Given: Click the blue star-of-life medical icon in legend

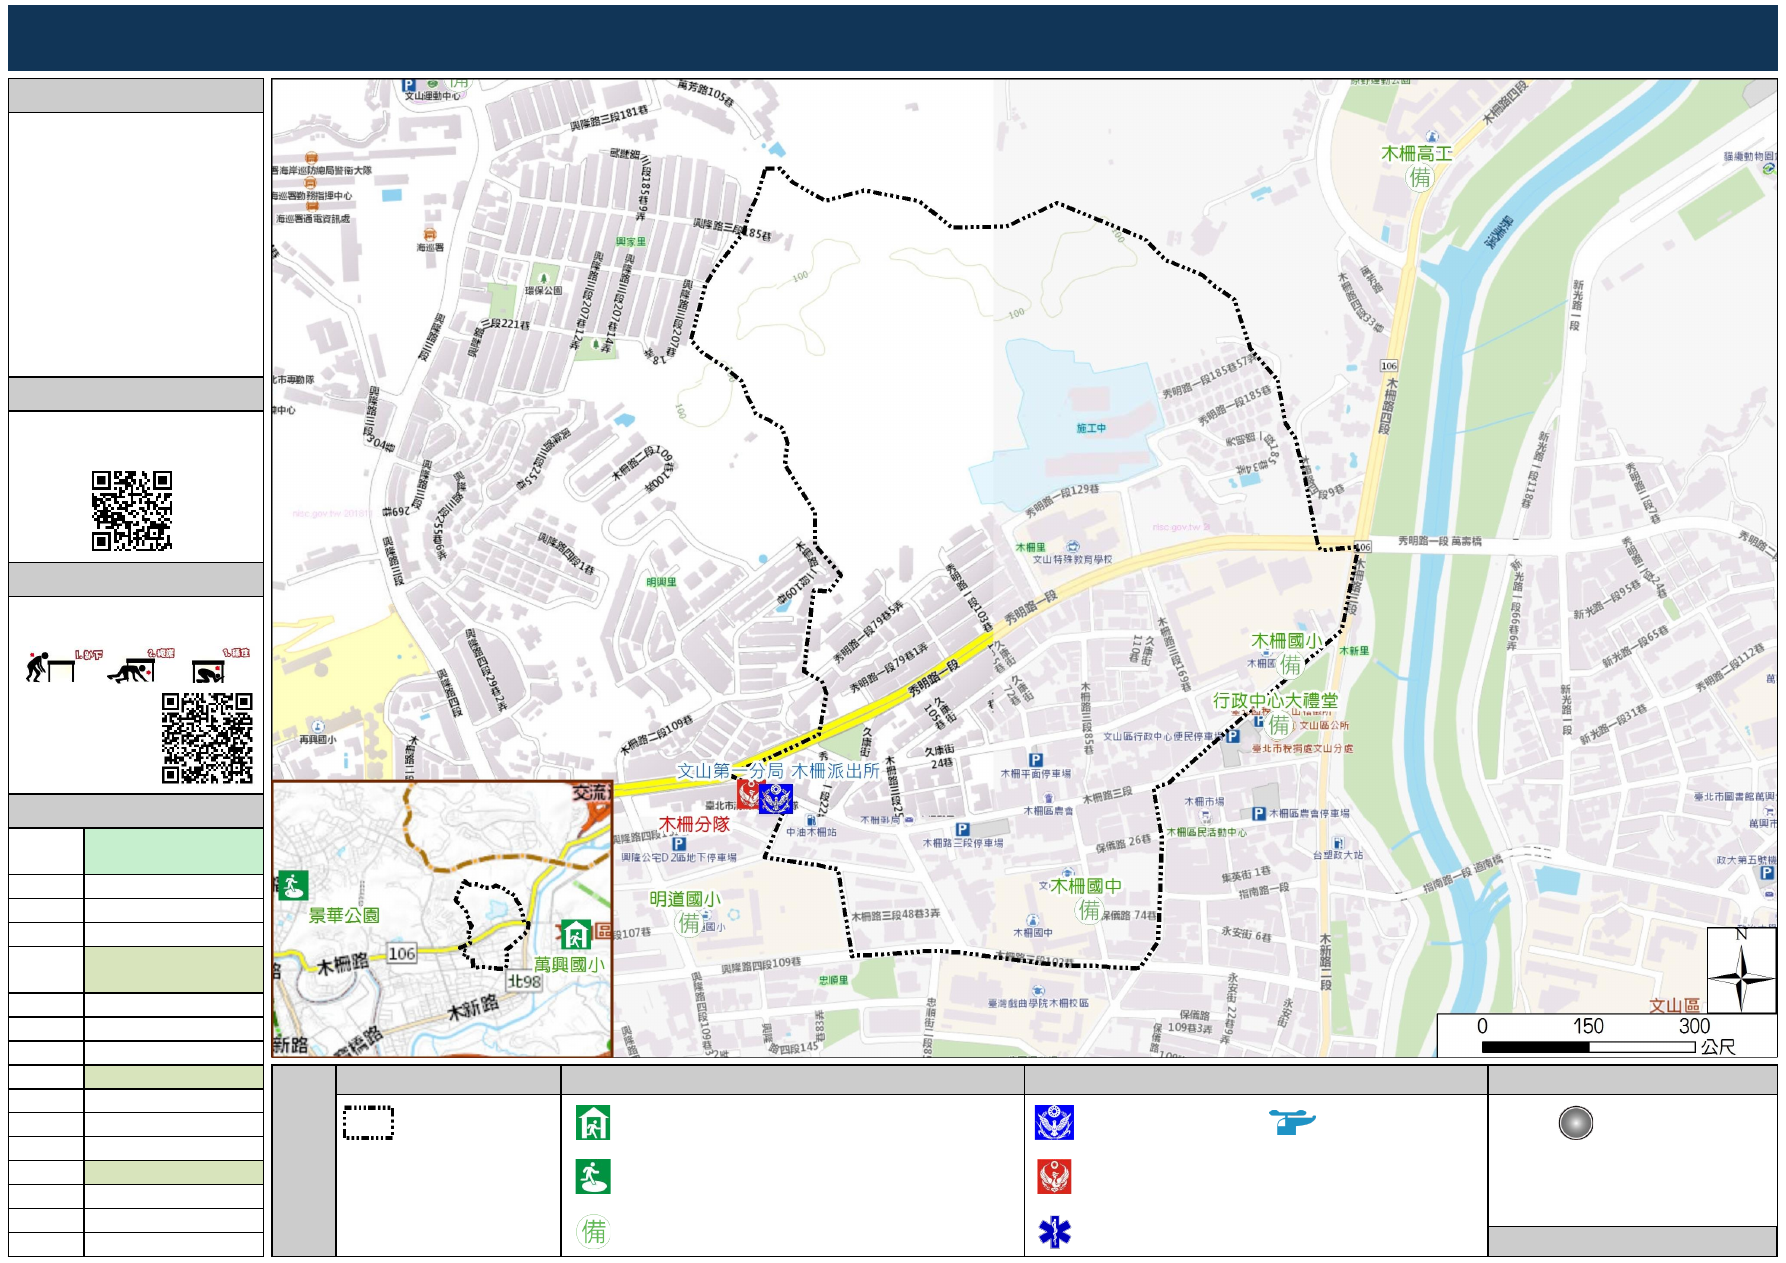Looking at the screenshot, I should (x=1054, y=1232).
